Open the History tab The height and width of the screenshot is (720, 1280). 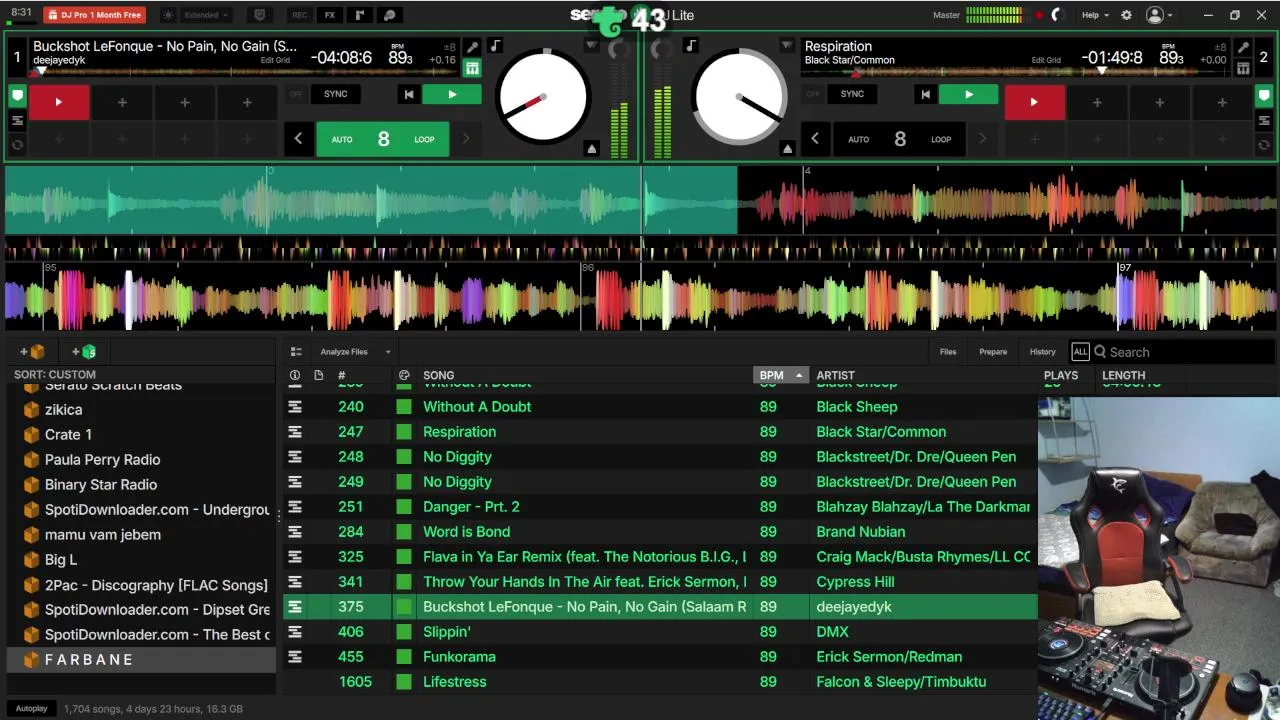(1043, 352)
